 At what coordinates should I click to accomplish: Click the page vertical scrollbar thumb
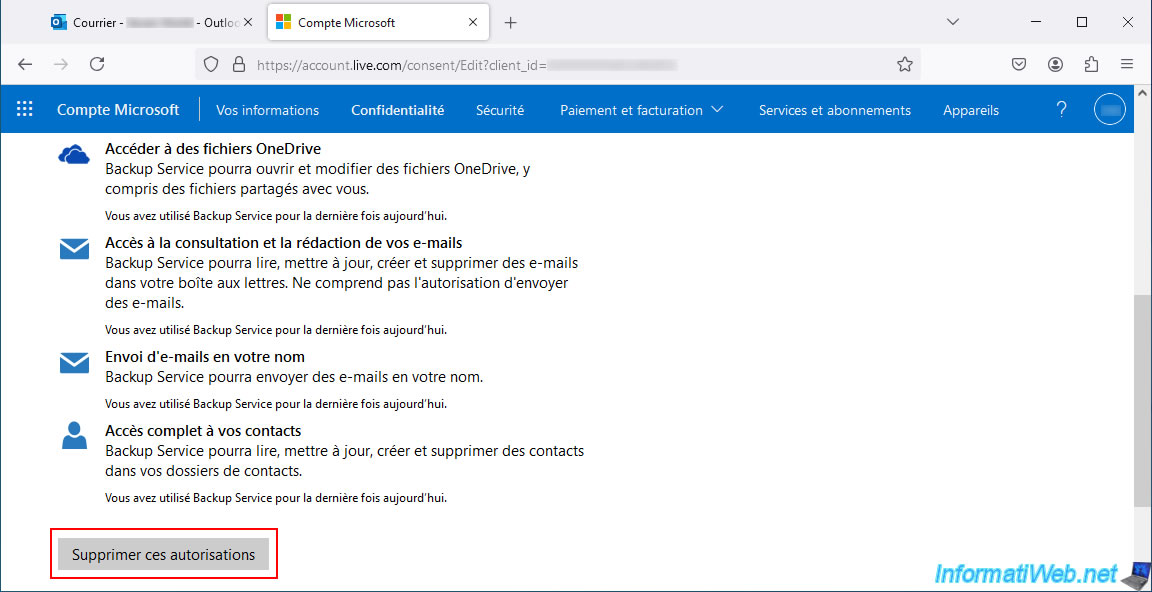click(1140, 400)
